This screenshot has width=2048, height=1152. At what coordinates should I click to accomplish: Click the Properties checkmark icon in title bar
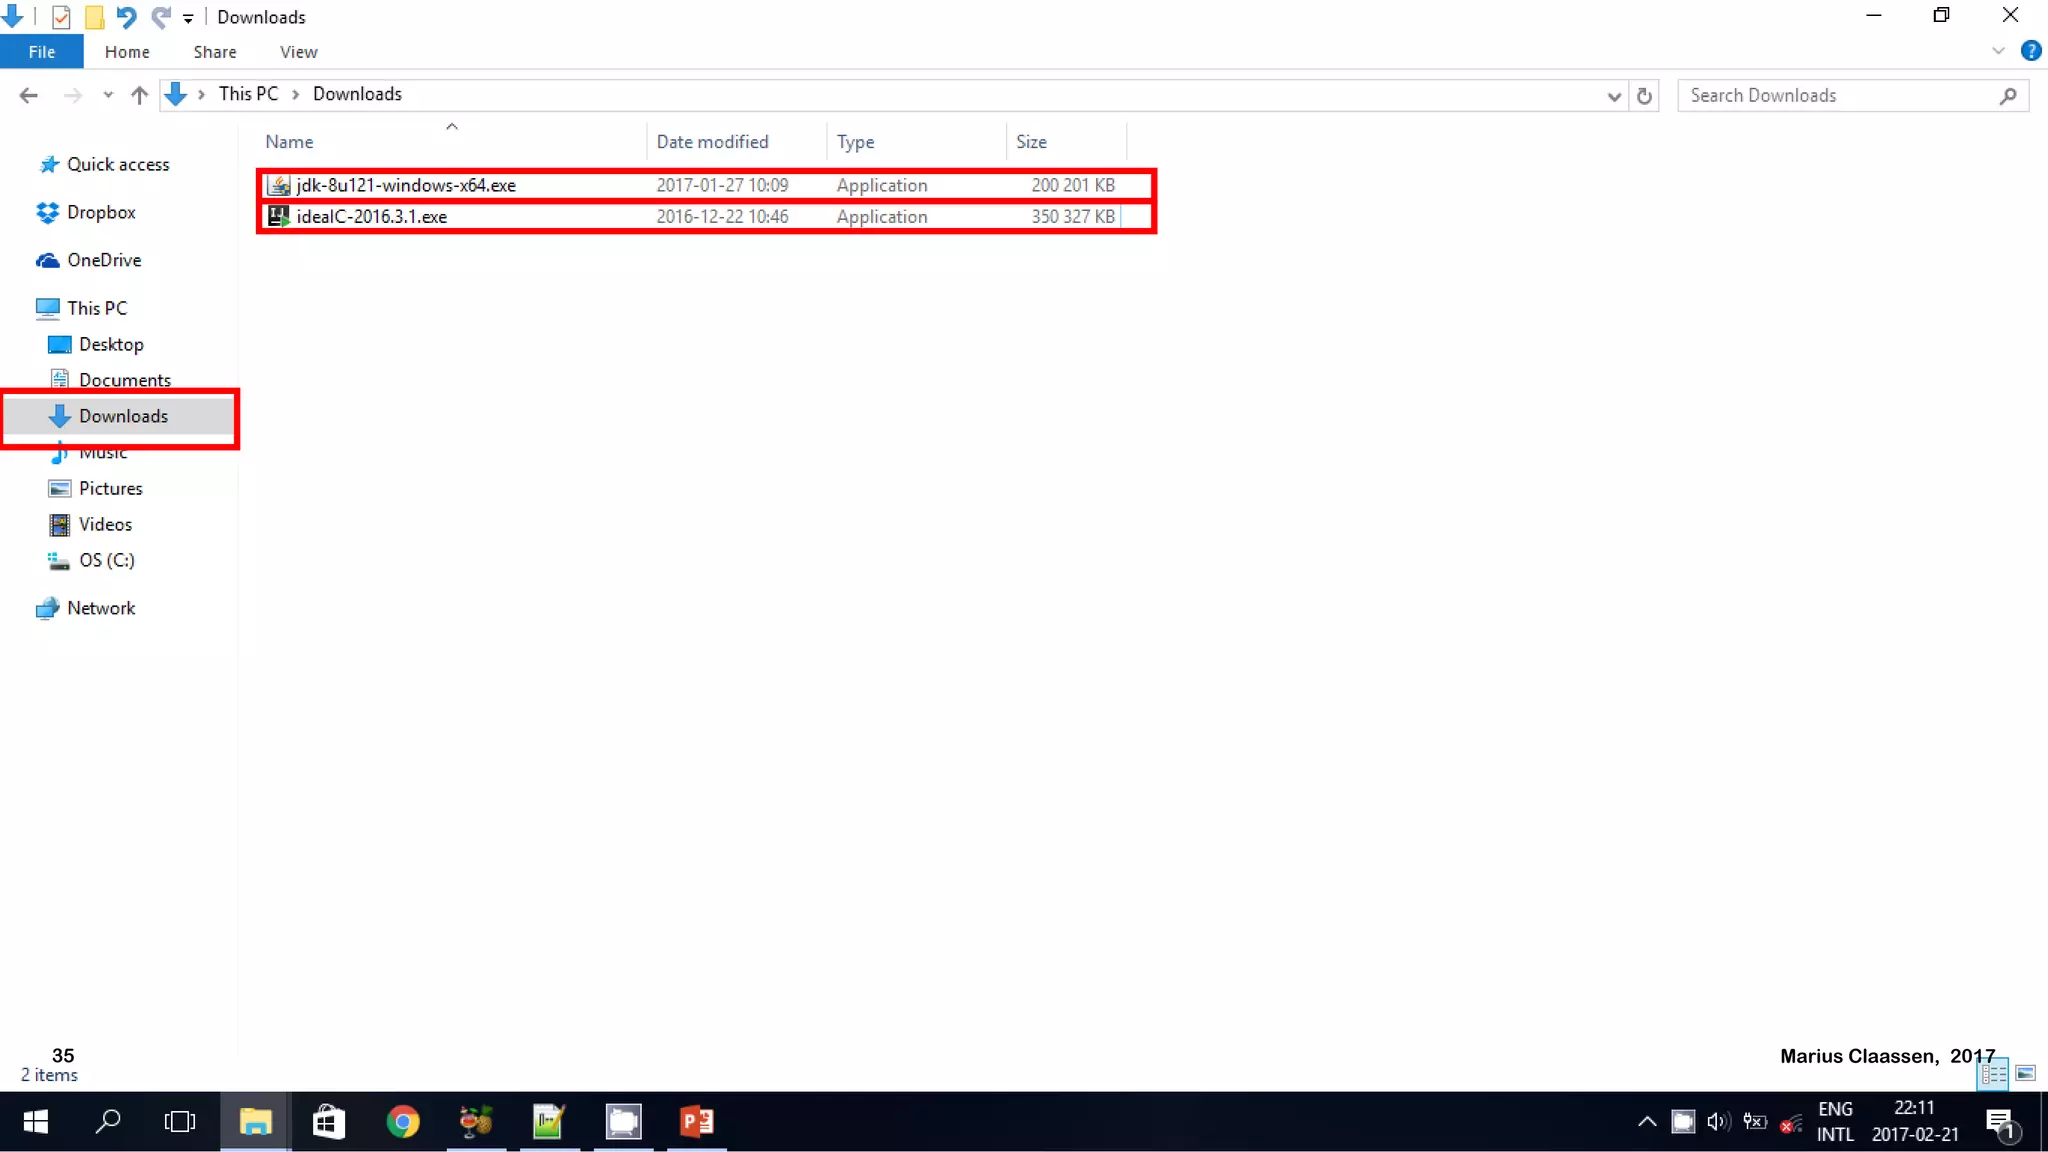[x=61, y=17]
